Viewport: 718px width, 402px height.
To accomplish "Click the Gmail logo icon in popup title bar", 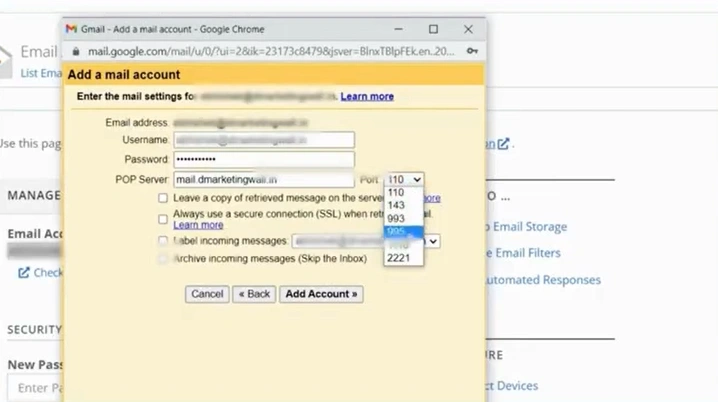I will [x=71, y=29].
